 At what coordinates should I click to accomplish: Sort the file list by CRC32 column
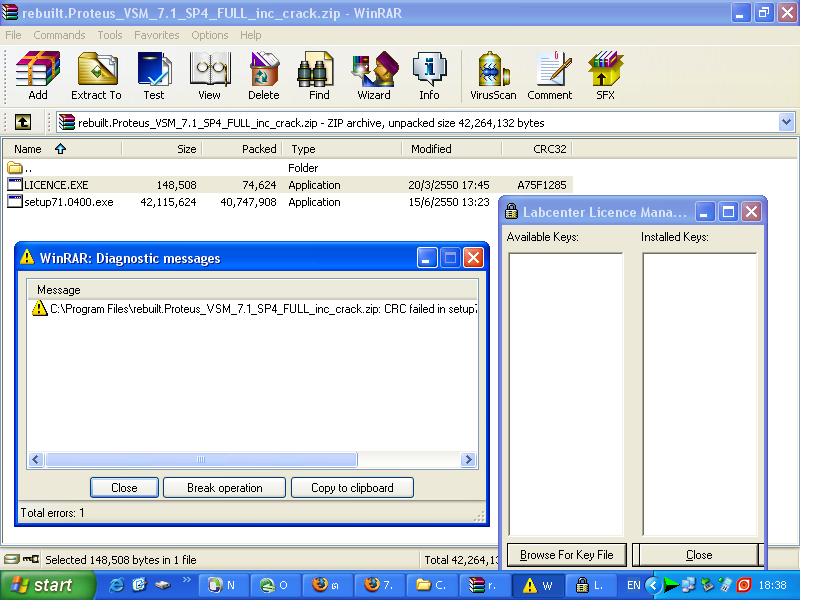click(x=537, y=149)
